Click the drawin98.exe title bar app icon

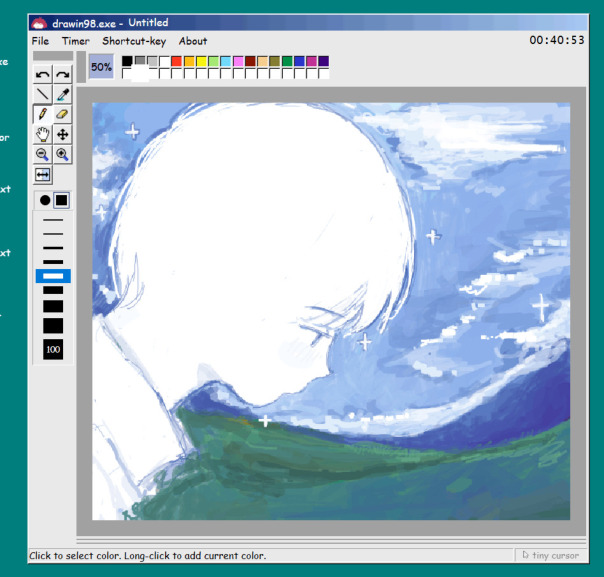click(x=39, y=23)
